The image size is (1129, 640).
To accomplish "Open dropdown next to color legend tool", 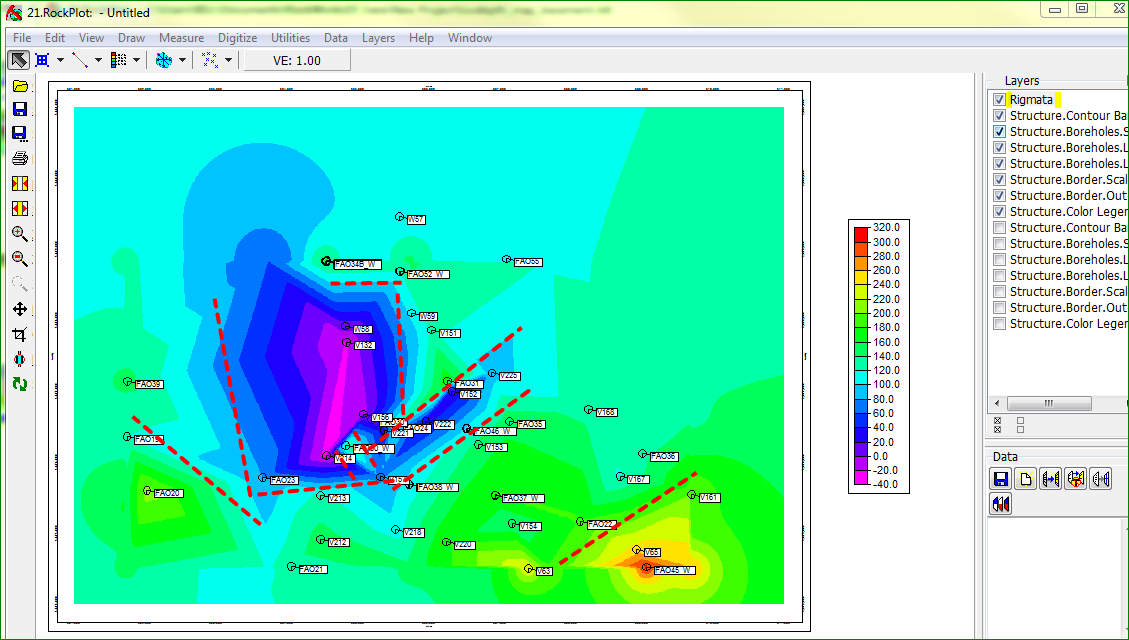I will 136,60.
